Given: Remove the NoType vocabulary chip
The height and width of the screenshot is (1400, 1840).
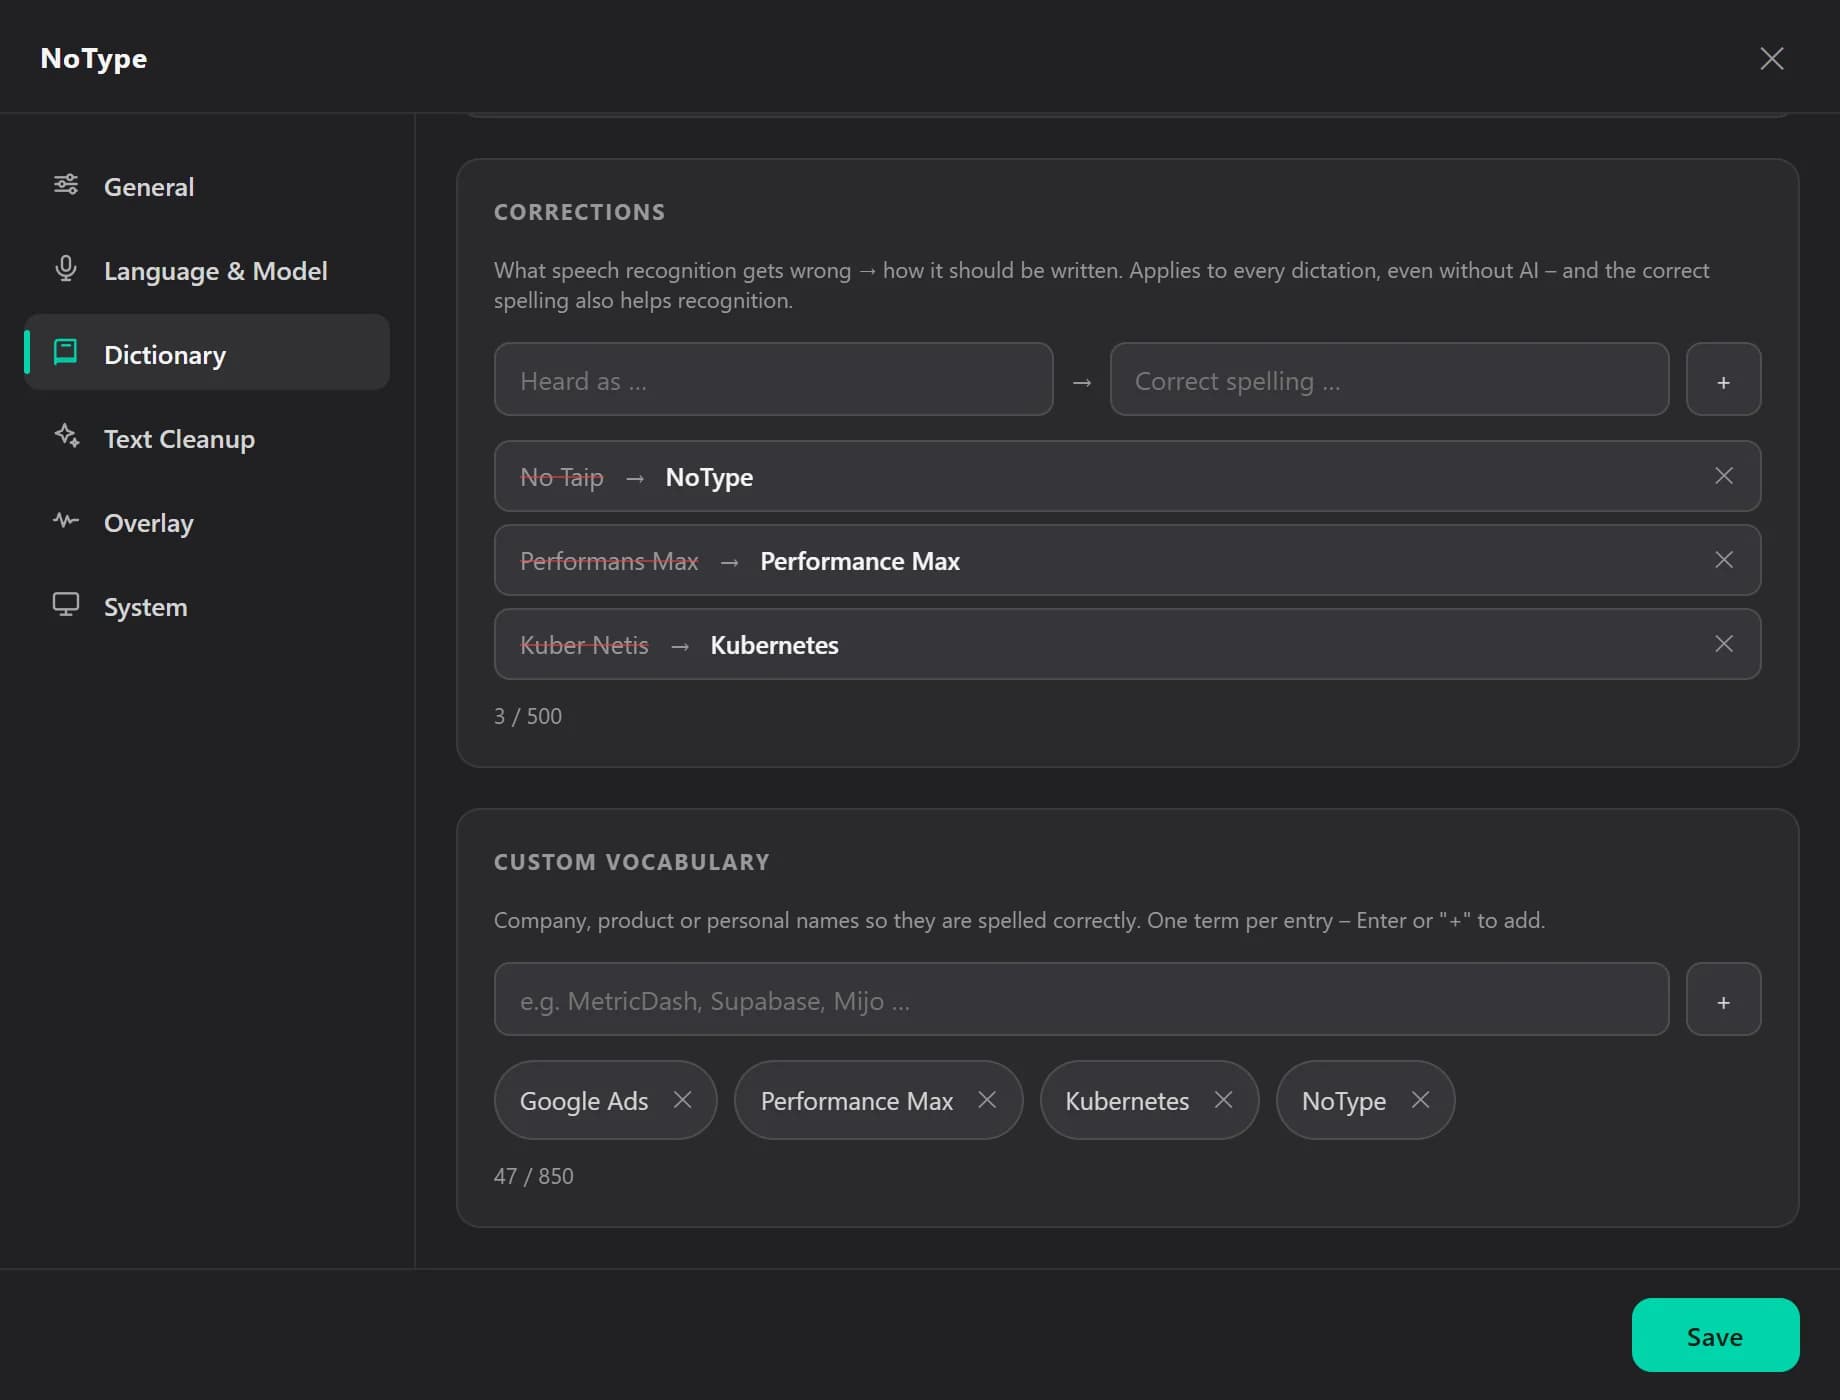Looking at the screenshot, I should click(x=1420, y=1100).
